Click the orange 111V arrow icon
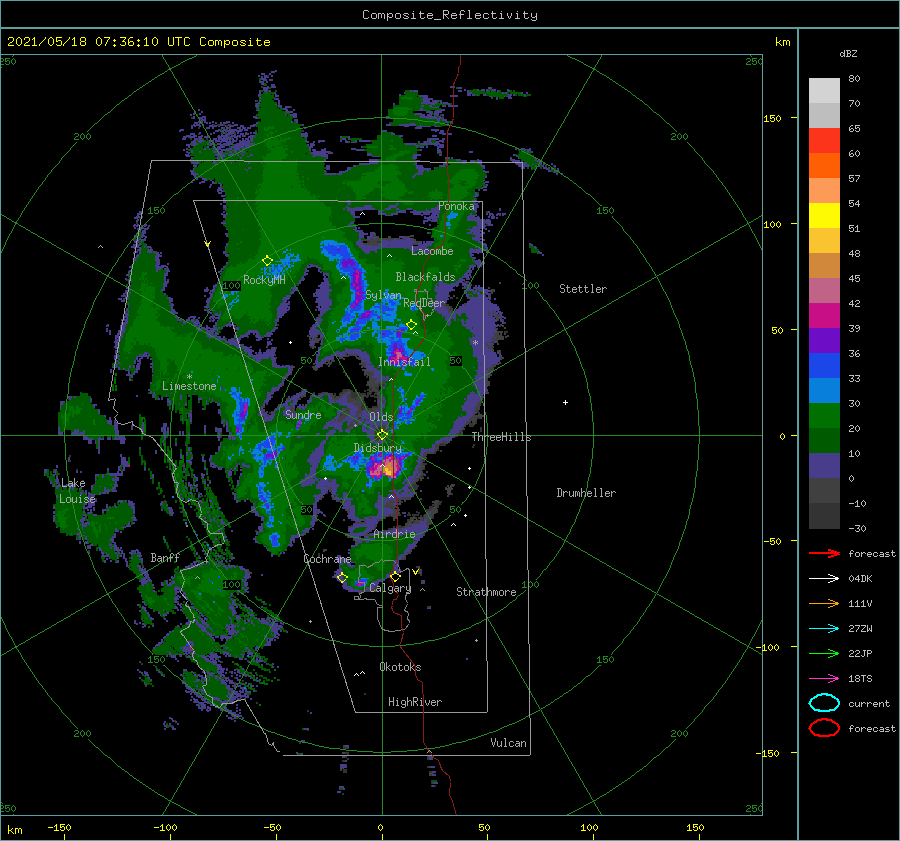Image resolution: width=900 pixels, height=841 pixels. point(824,603)
